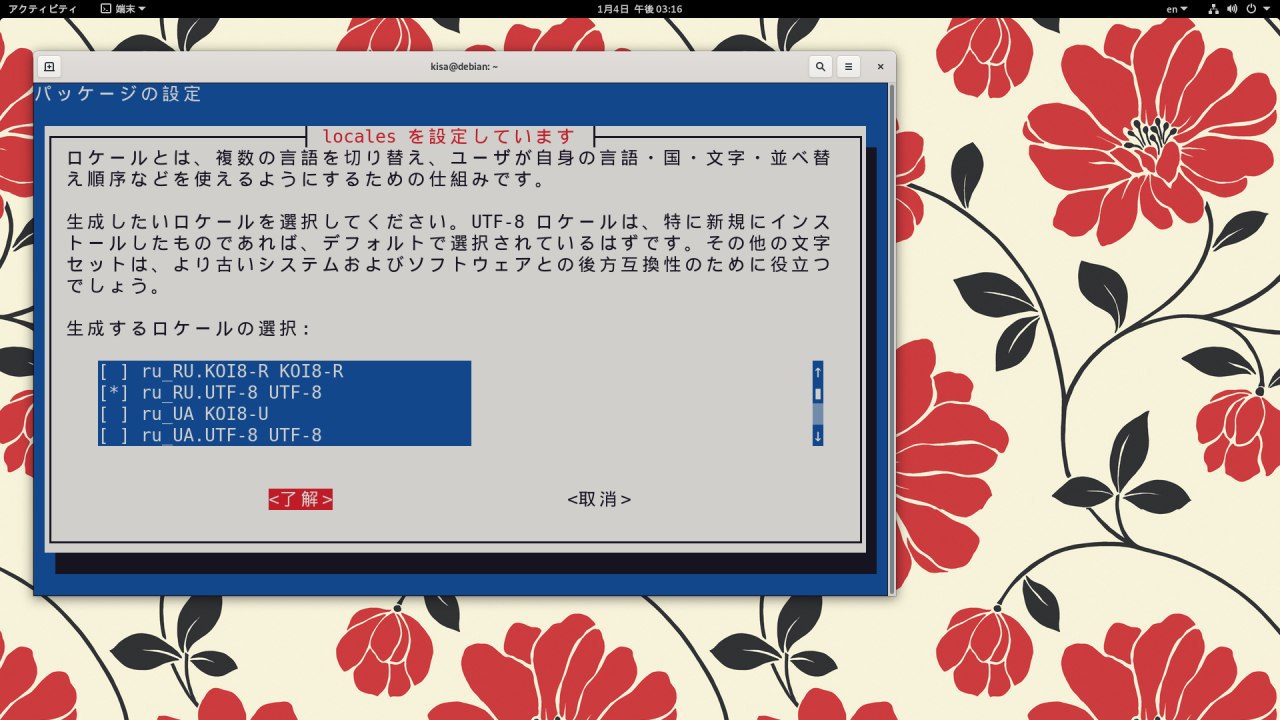Viewport: 1280px width, 720px height.
Task: Click the locale list scroll up arrow
Action: (818, 372)
